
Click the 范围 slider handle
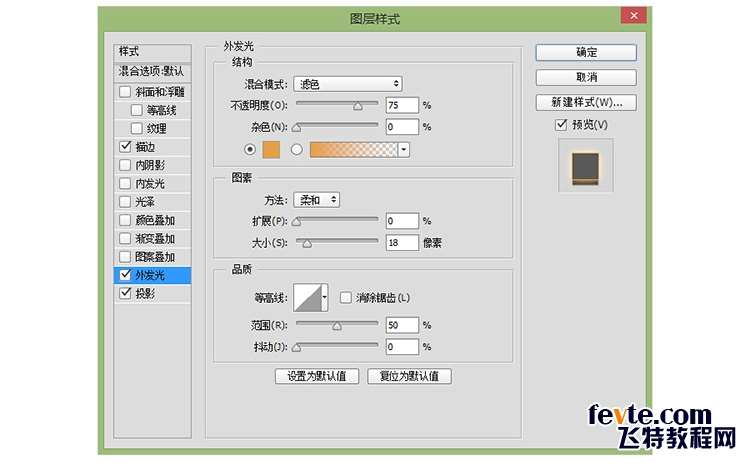point(337,326)
